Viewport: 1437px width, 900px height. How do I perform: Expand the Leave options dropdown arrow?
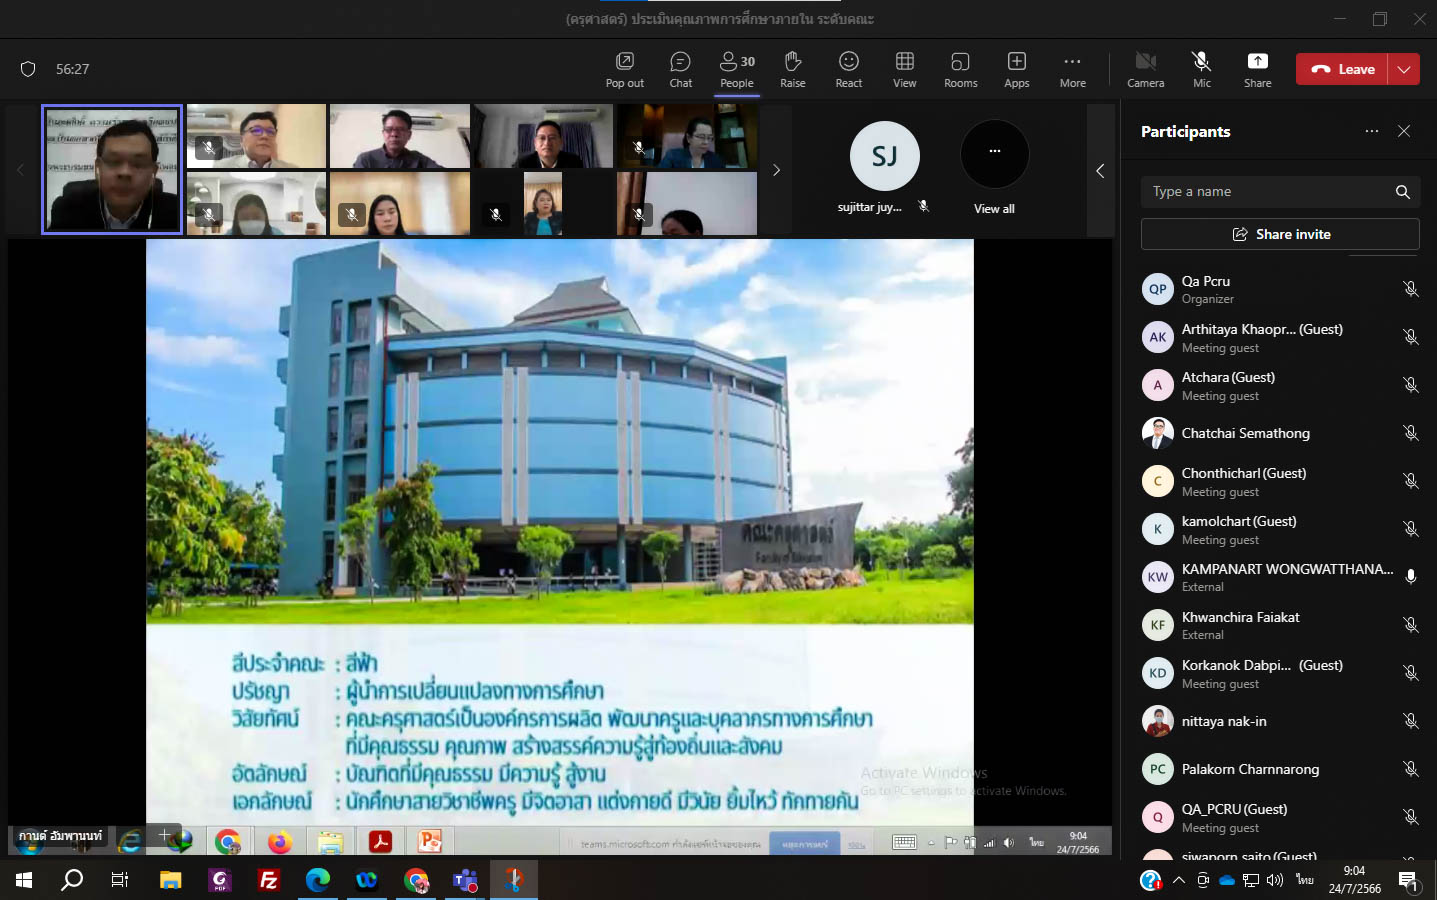[x=1404, y=69]
